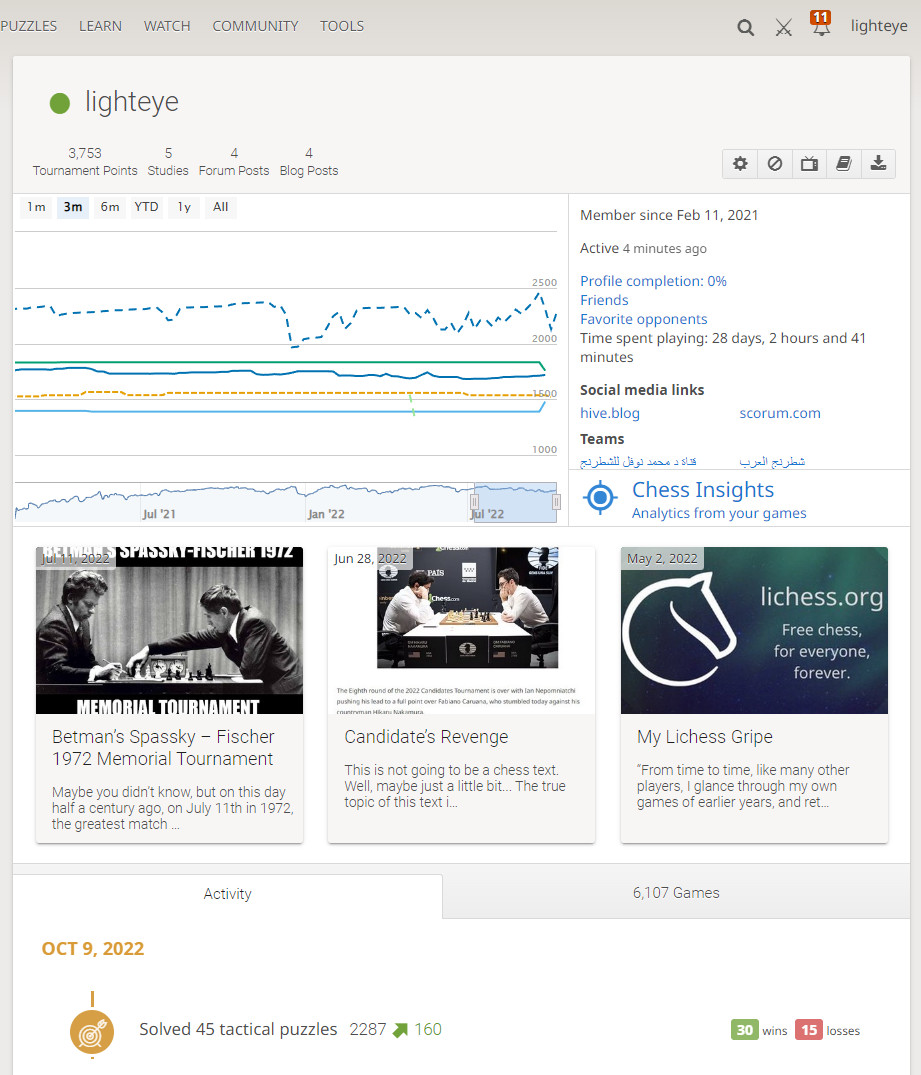Open the Chess Insights heading link
The width and height of the screenshot is (921, 1075).
[703, 490]
